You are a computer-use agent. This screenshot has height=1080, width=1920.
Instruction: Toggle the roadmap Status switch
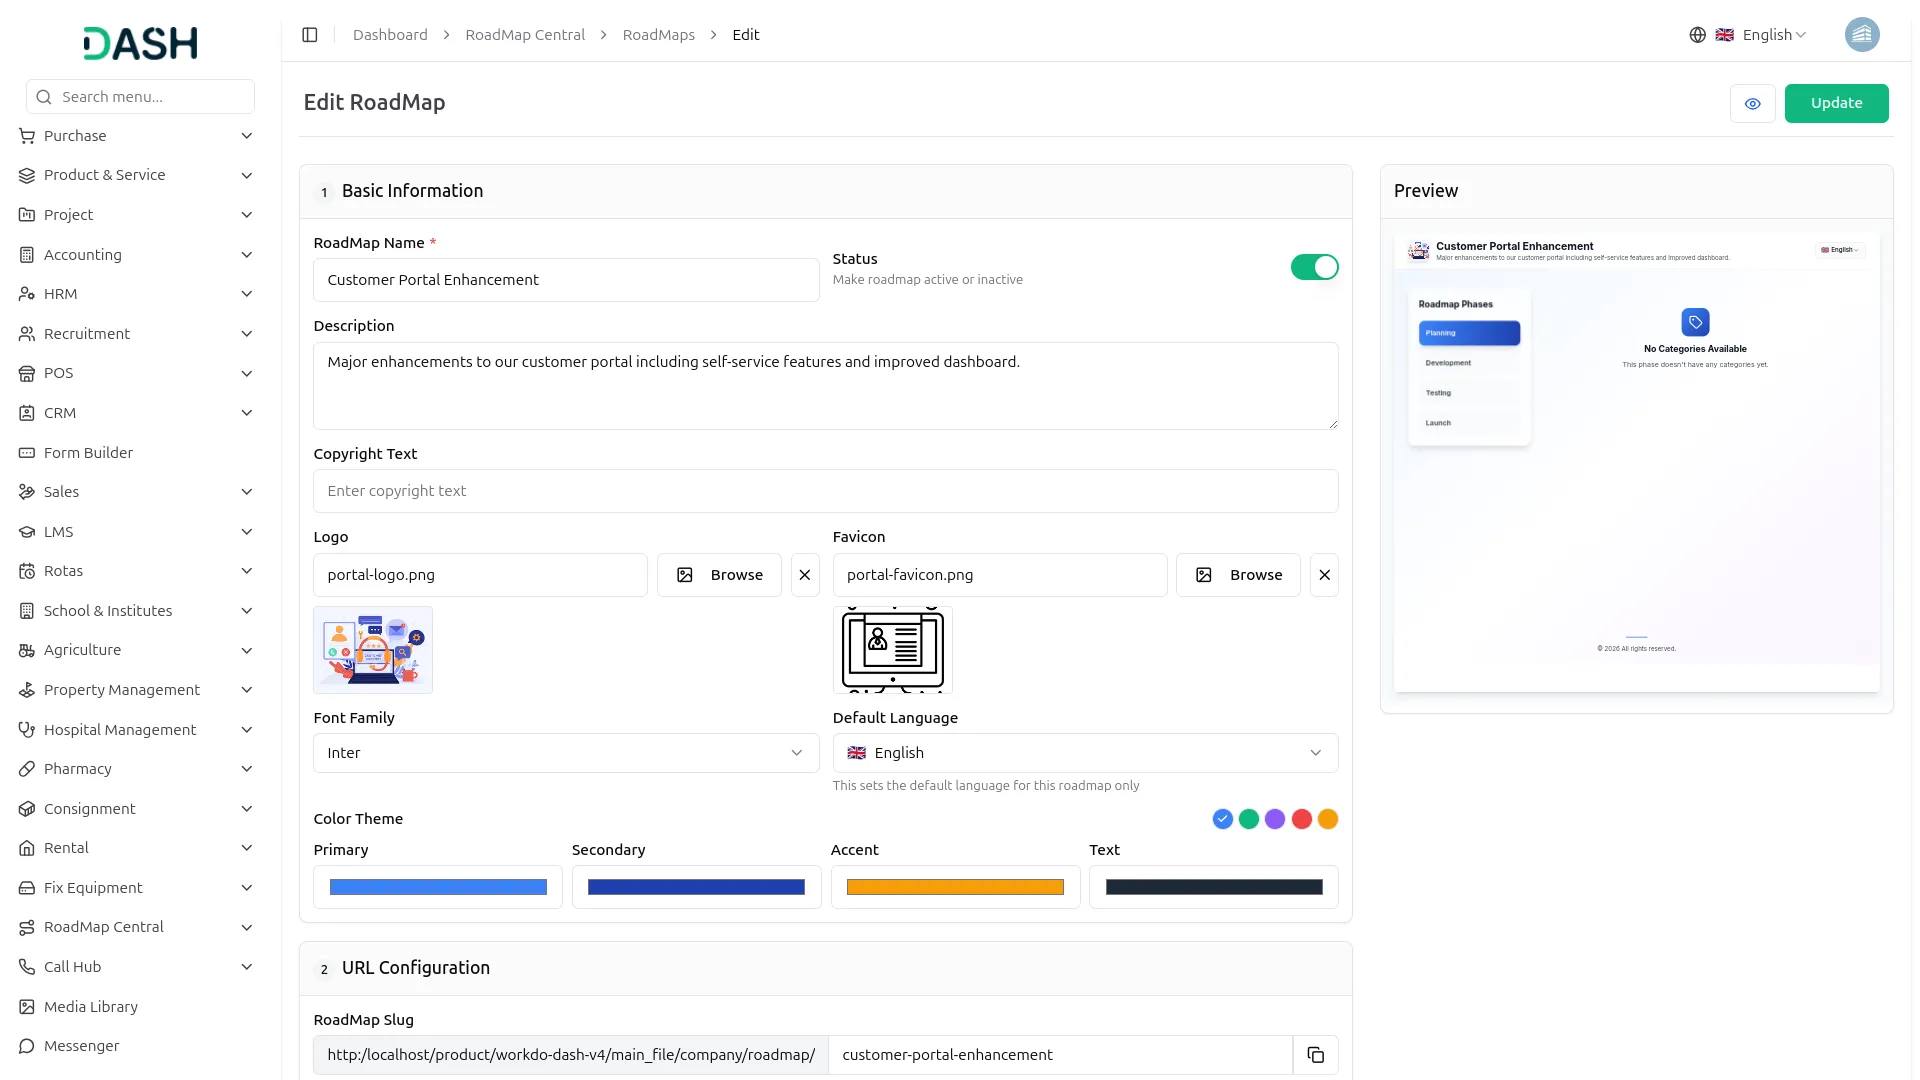pos(1314,267)
